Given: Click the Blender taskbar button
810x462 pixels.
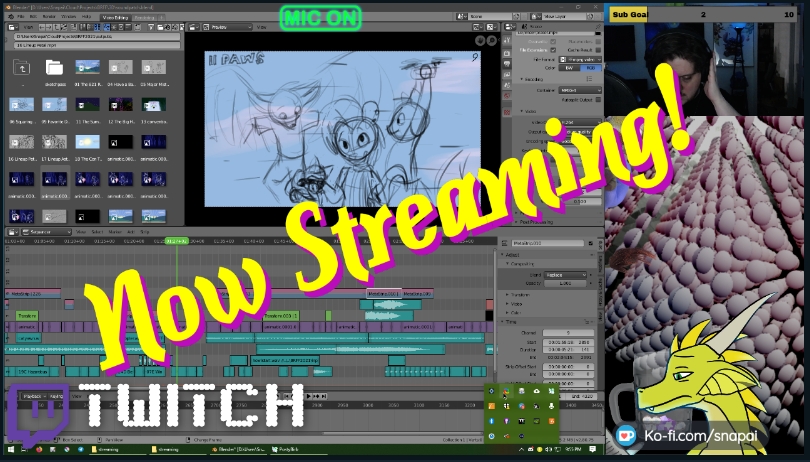Looking at the screenshot, I should (x=238, y=450).
